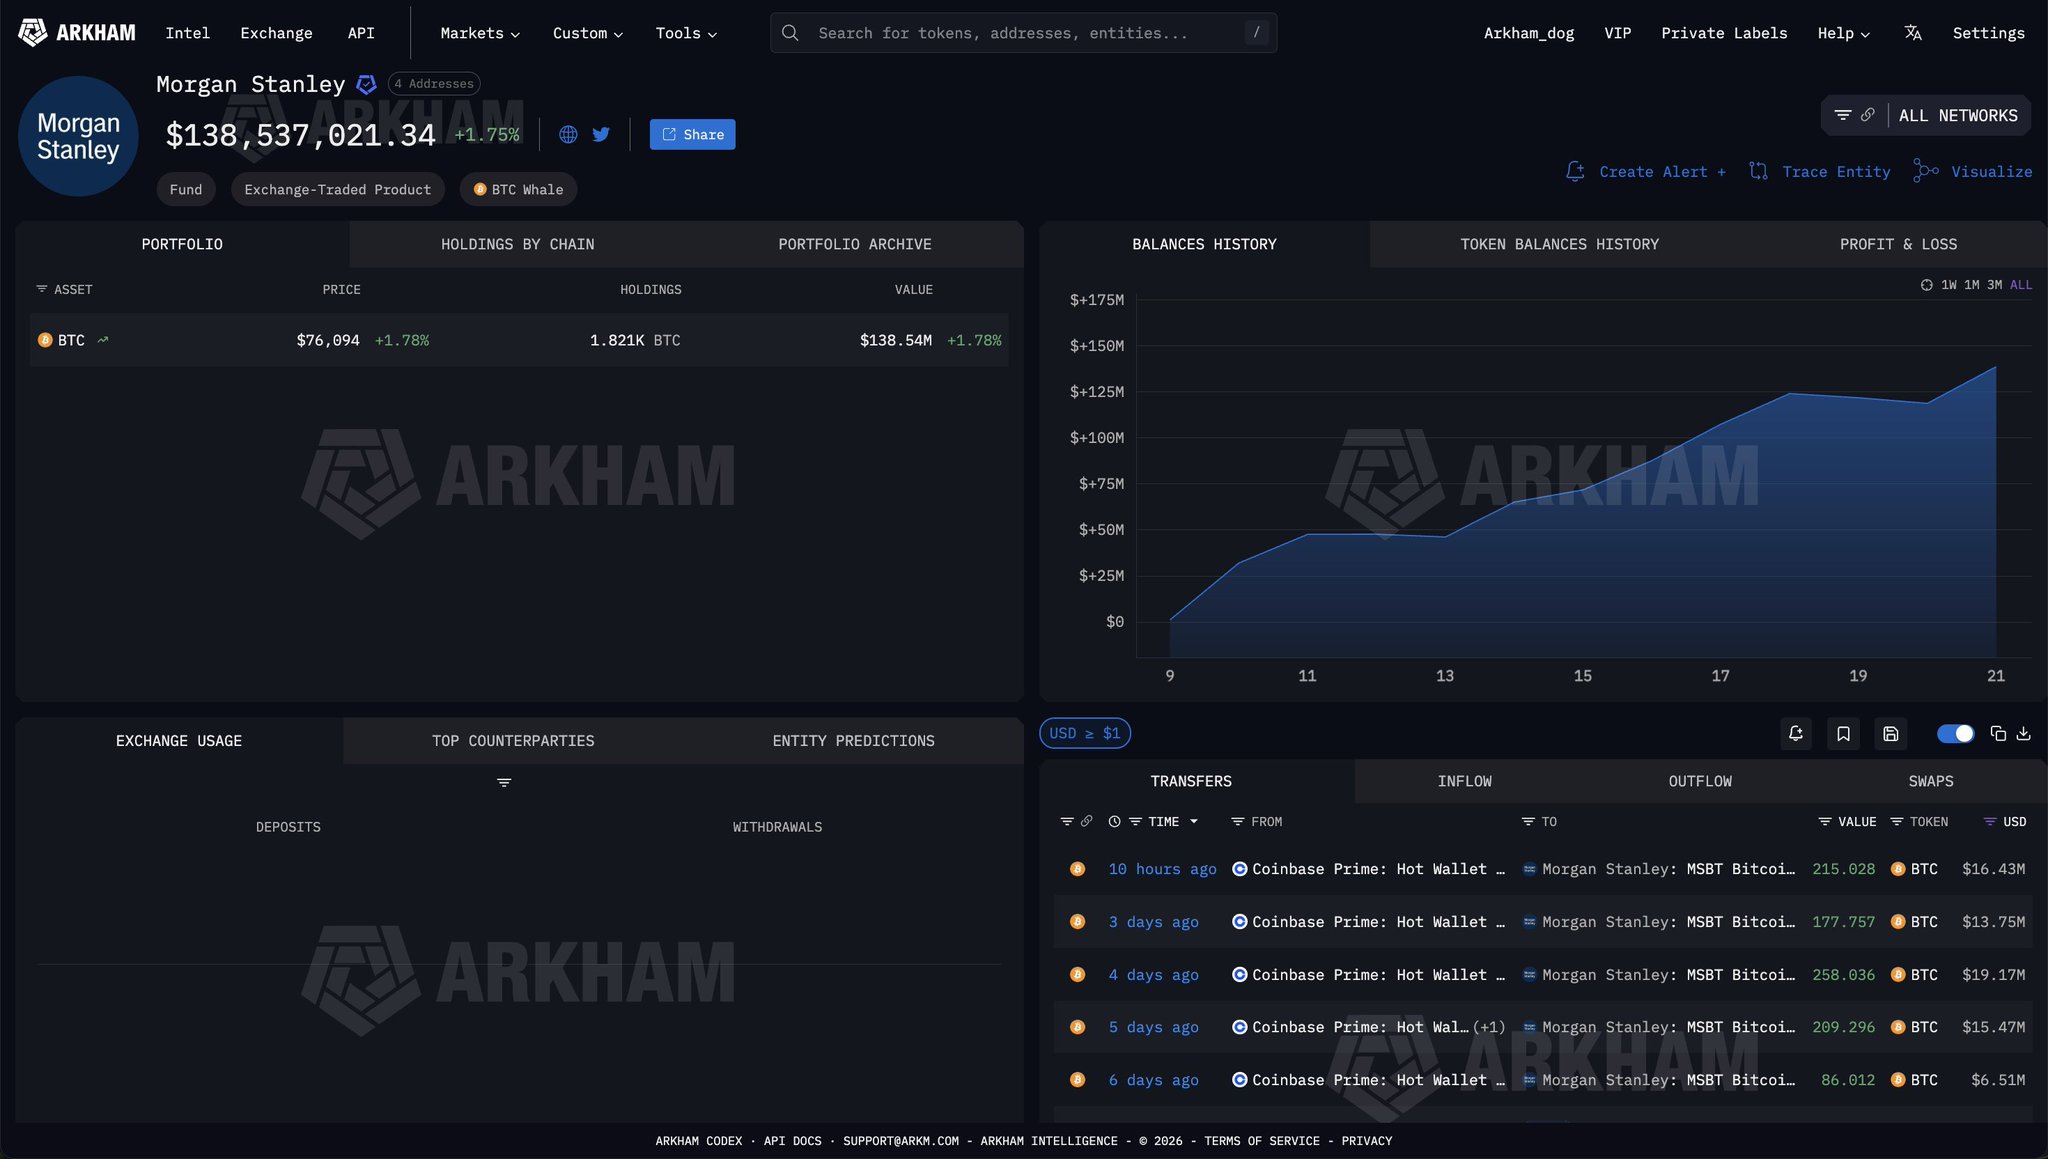The width and height of the screenshot is (2048, 1159).
Task: Click the copy icon beside the toggle
Action: click(x=1998, y=734)
